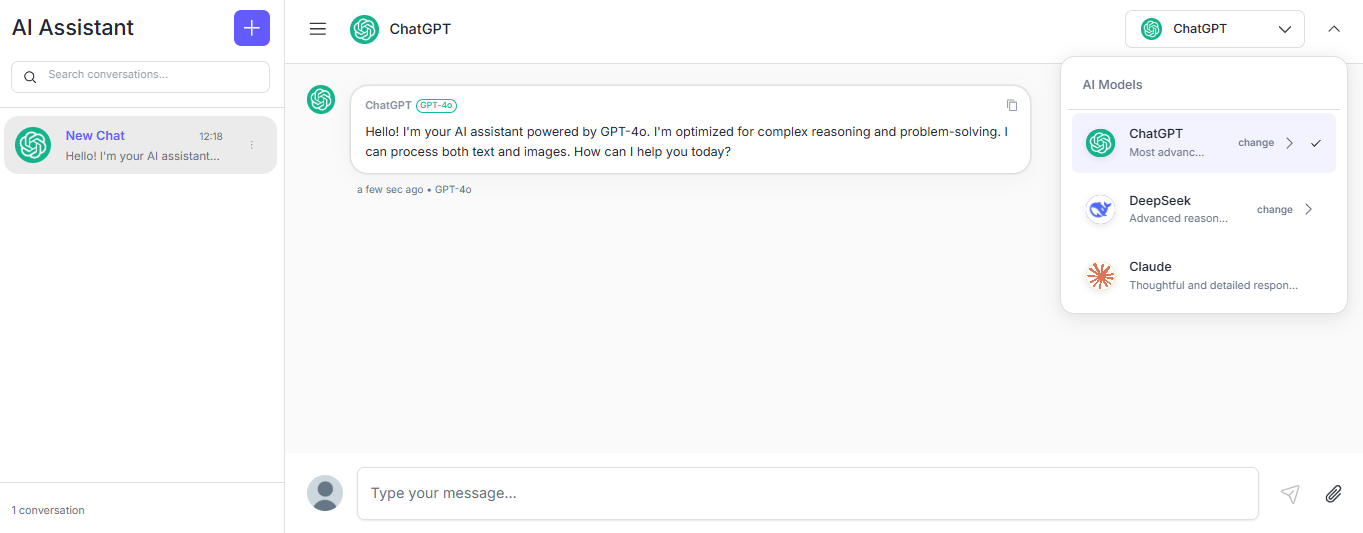The image size is (1363, 533).
Task: Toggle the hamburger sidebar menu icon
Action: pyautogui.click(x=318, y=29)
